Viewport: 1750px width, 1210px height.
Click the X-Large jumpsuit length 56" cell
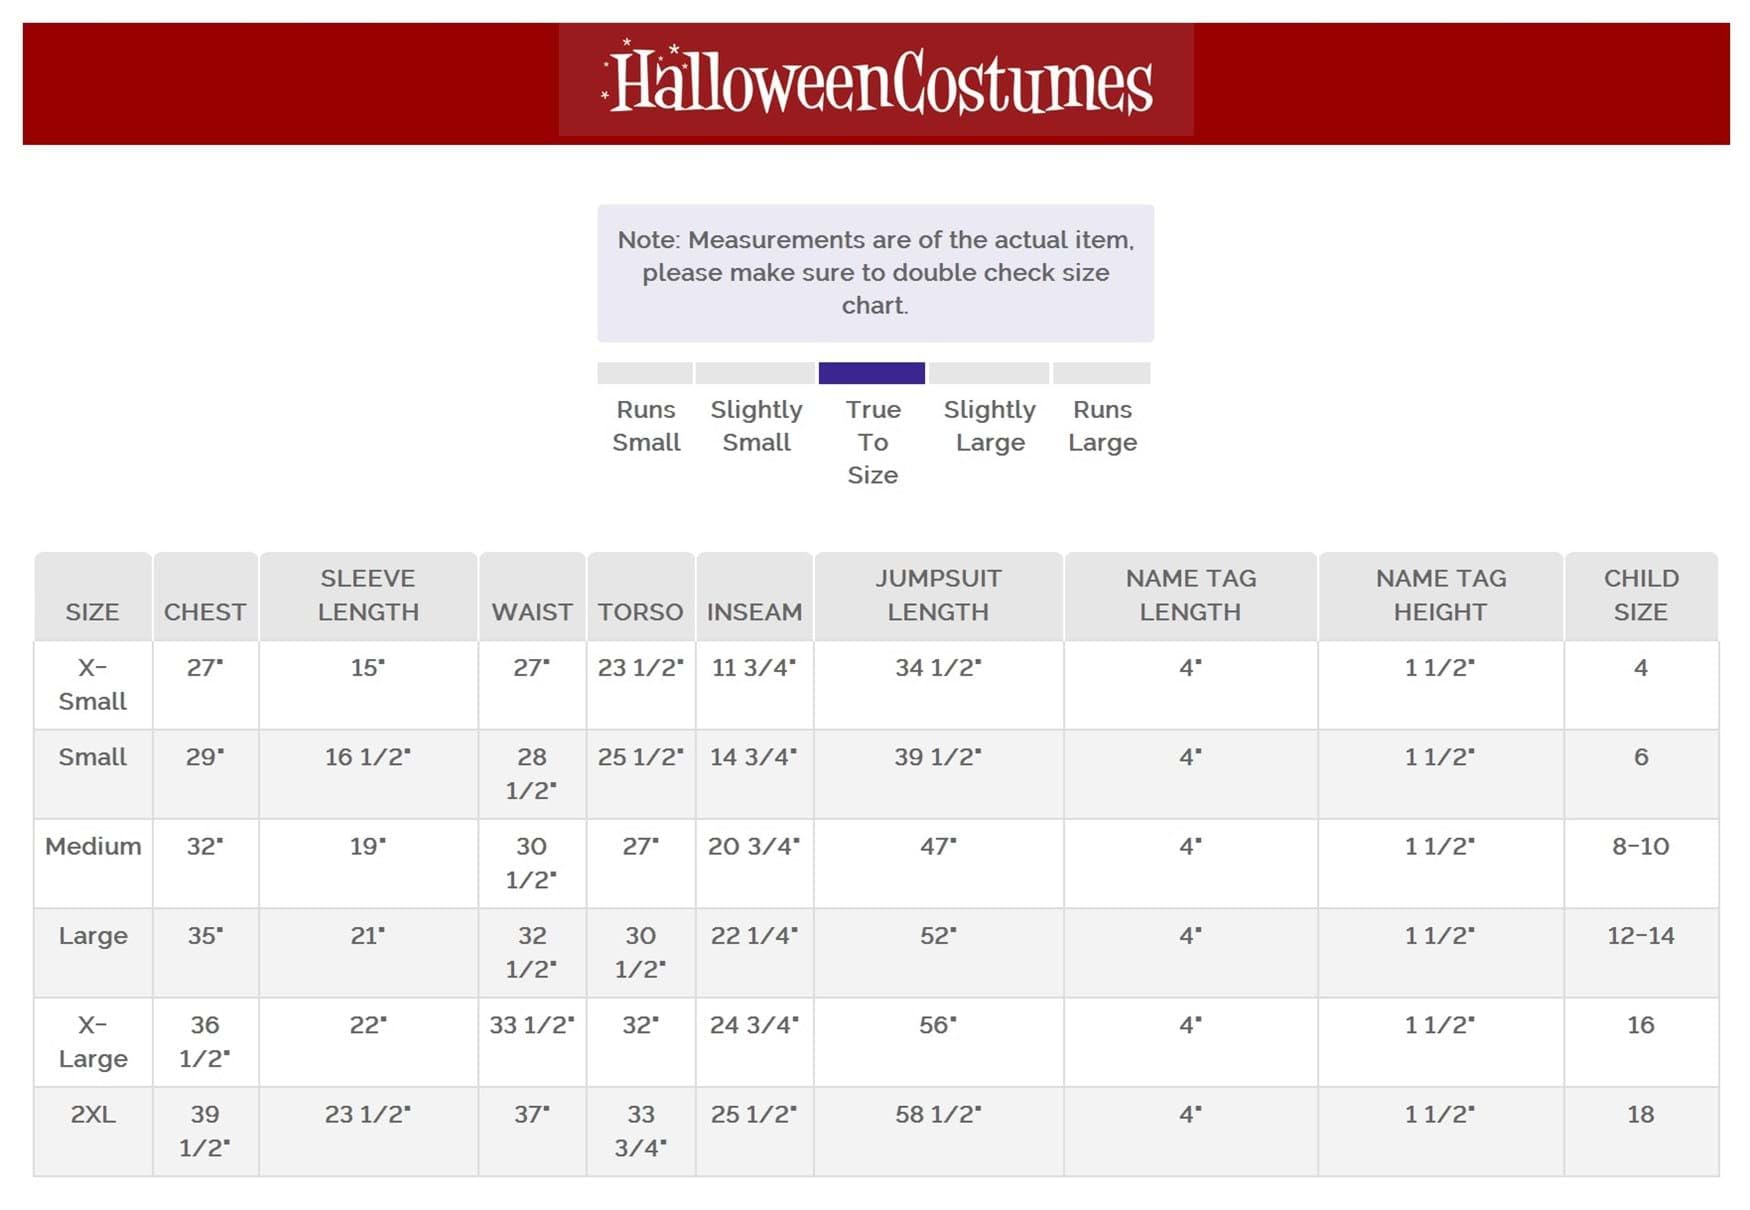point(938,1025)
